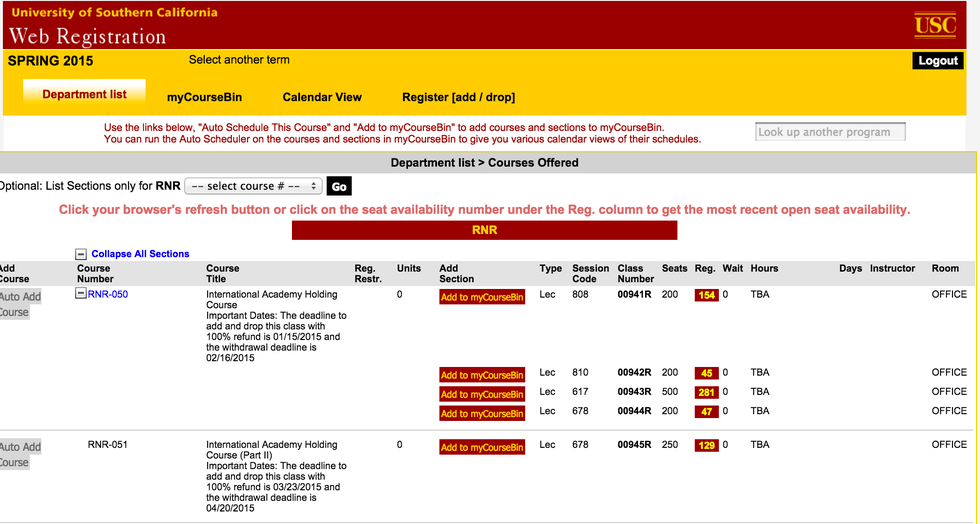This screenshot has height=524, width=980.
Task: Select the Department list tab
Action: pyautogui.click(x=85, y=95)
